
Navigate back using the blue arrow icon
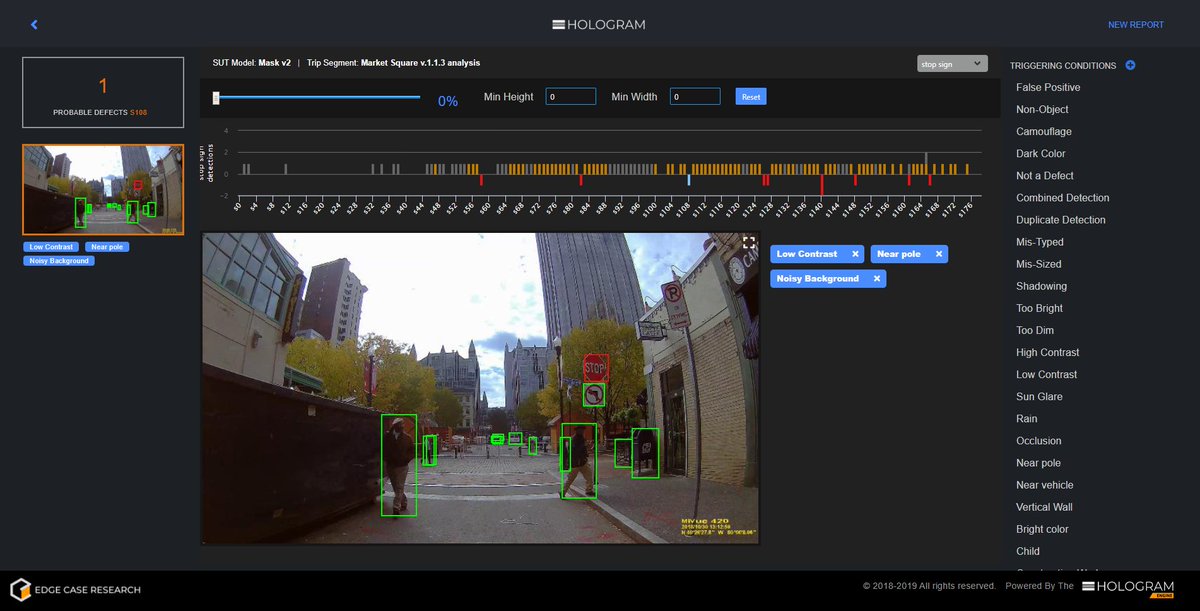[34, 24]
